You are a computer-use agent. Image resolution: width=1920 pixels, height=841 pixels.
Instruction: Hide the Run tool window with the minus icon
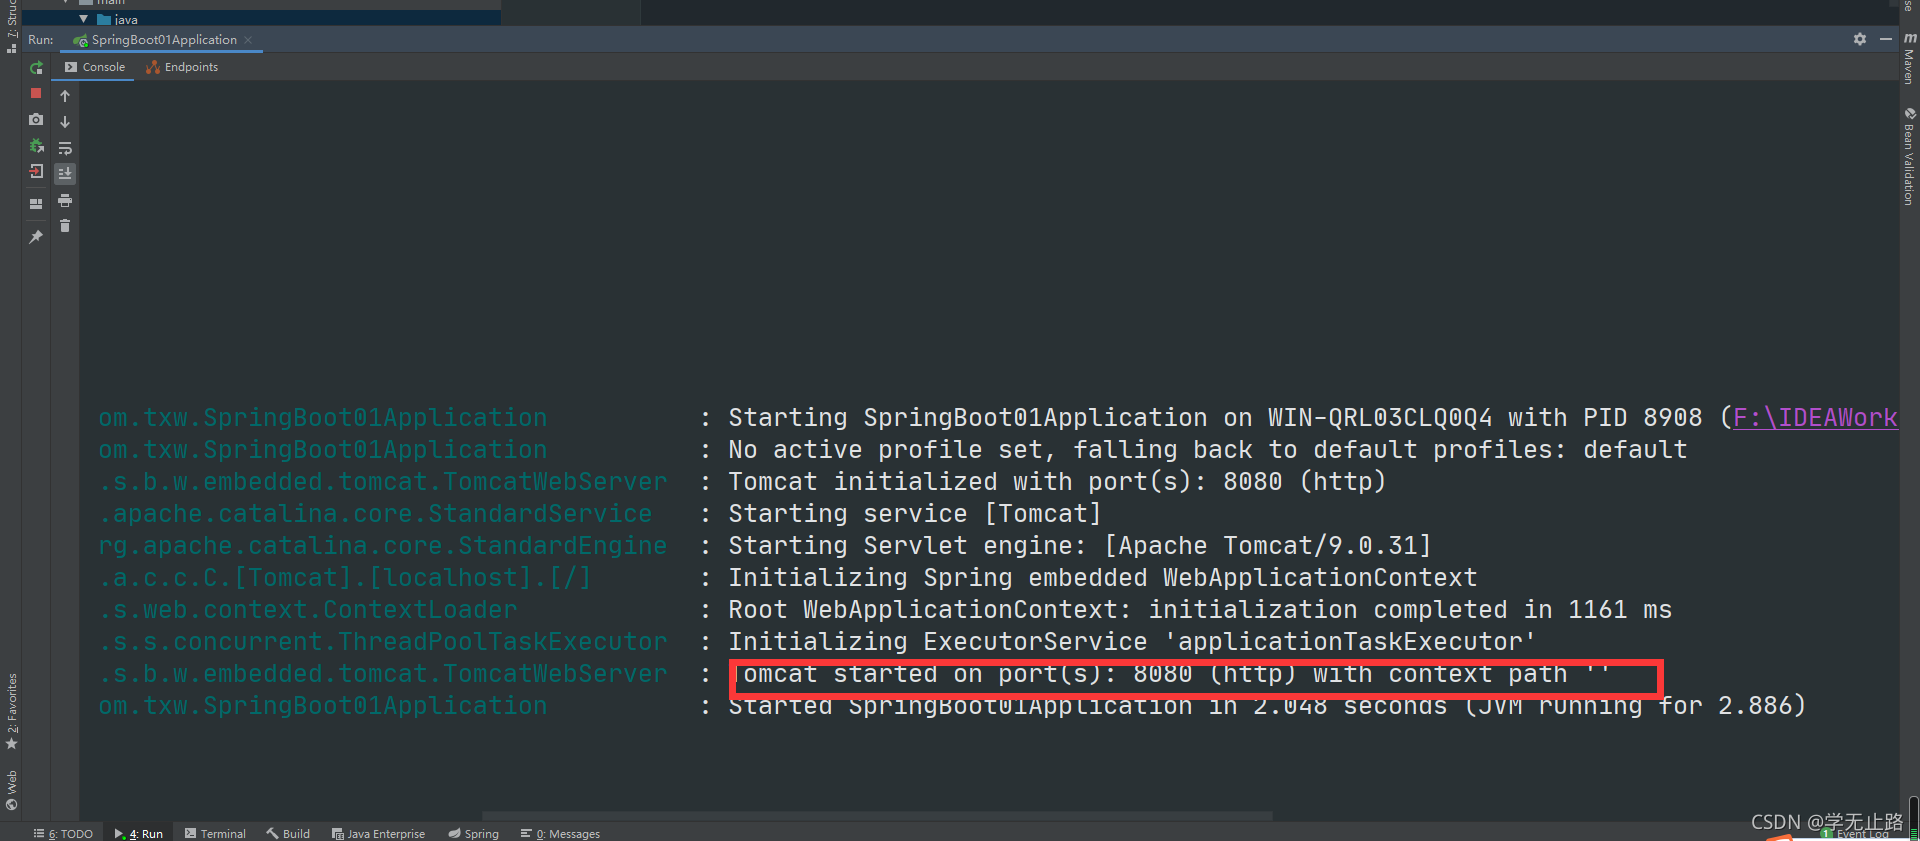pyautogui.click(x=1886, y=39)
